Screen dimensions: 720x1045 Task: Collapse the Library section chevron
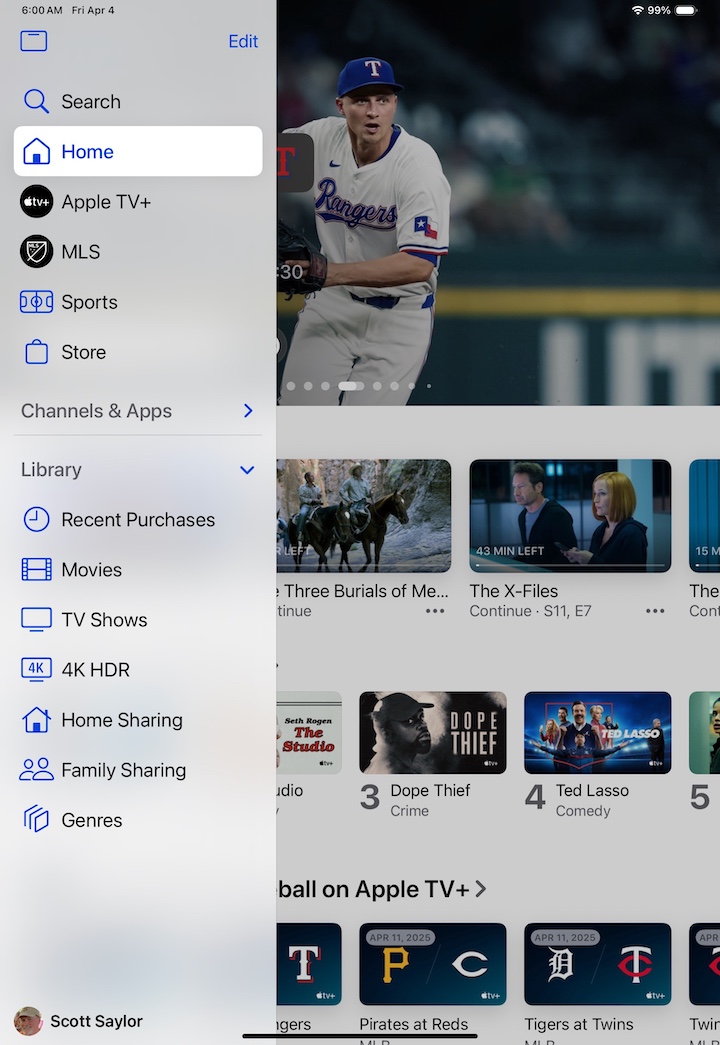[247, 470]
